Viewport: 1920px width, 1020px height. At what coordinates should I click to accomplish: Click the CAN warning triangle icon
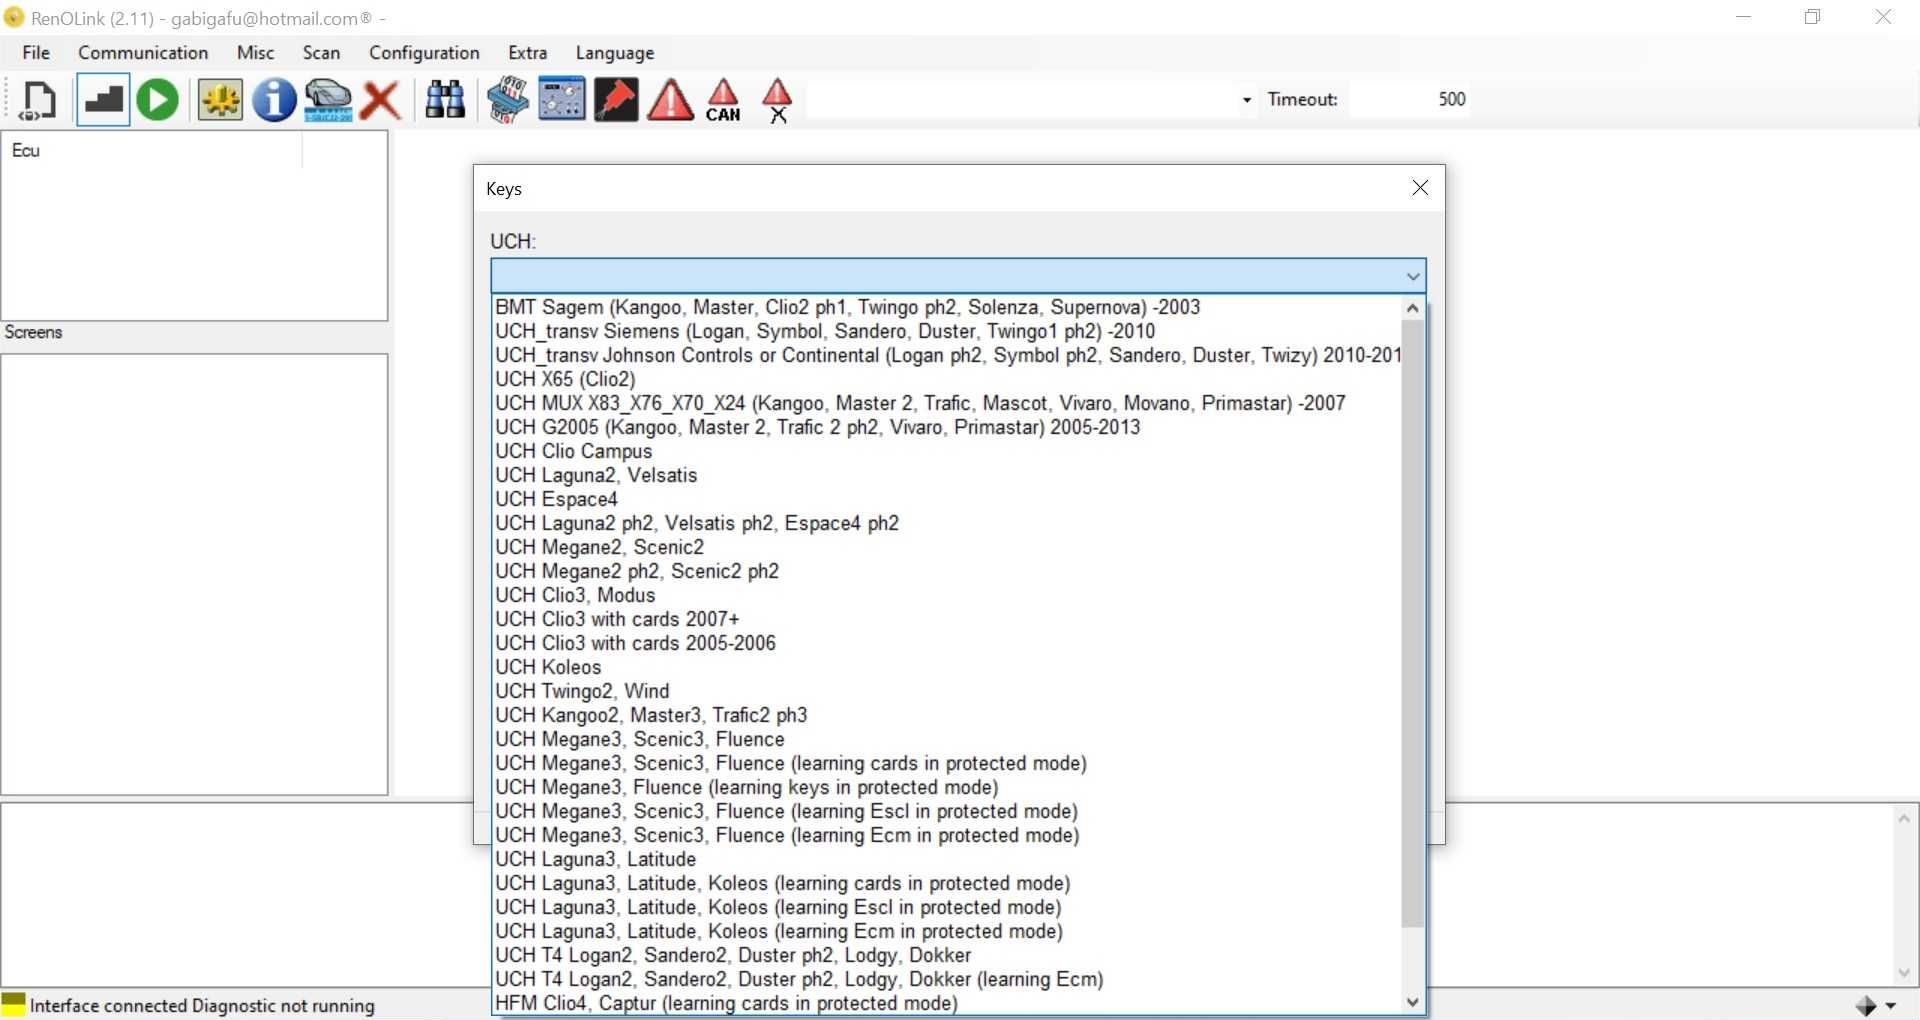[723, 100]
